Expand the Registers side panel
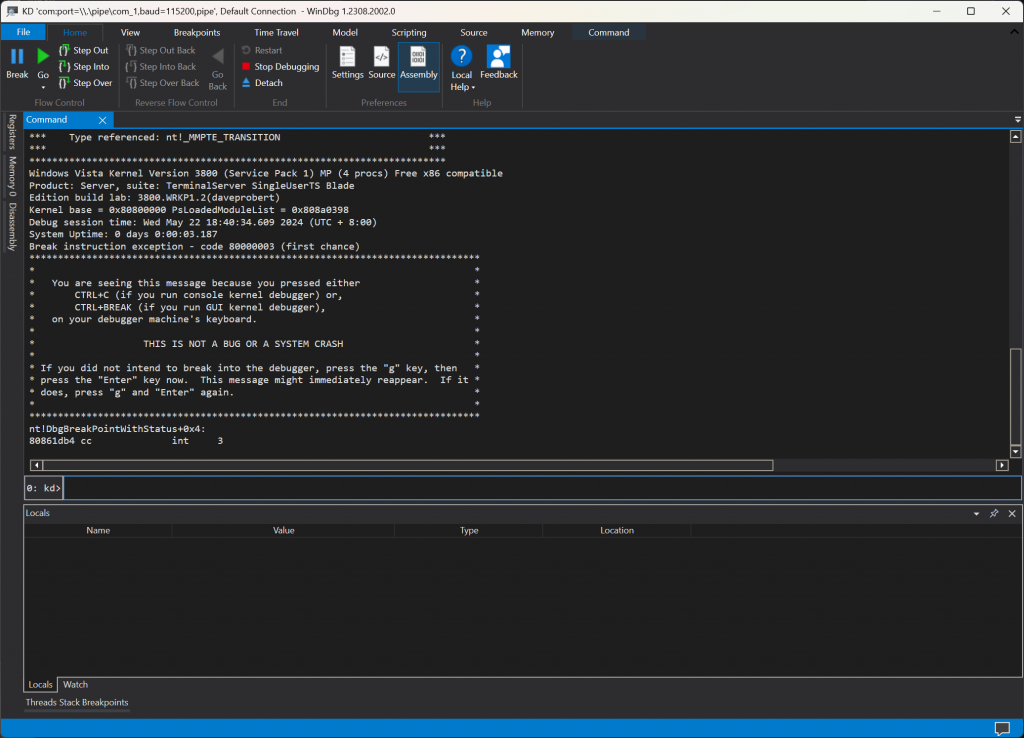 pyautogui.click(x=12, y=132)
